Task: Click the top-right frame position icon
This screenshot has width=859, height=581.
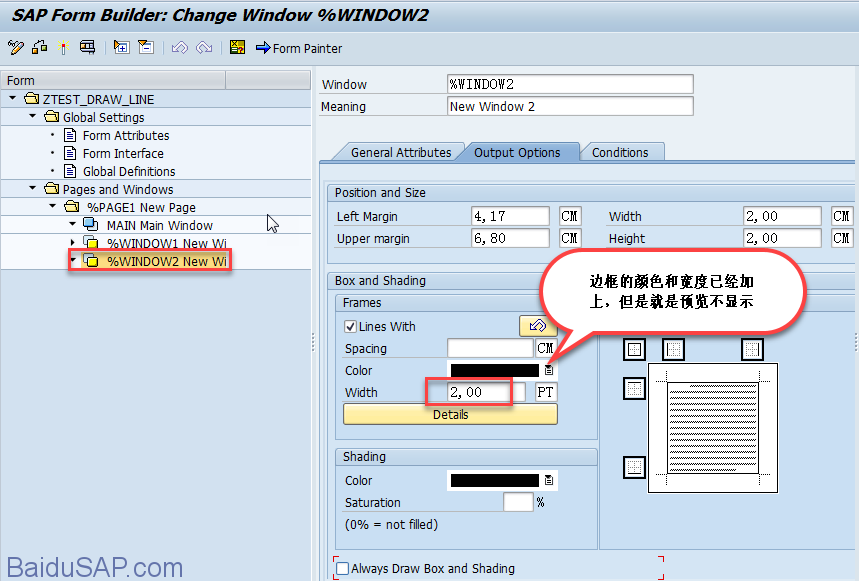Action: [x=752, y=349]
